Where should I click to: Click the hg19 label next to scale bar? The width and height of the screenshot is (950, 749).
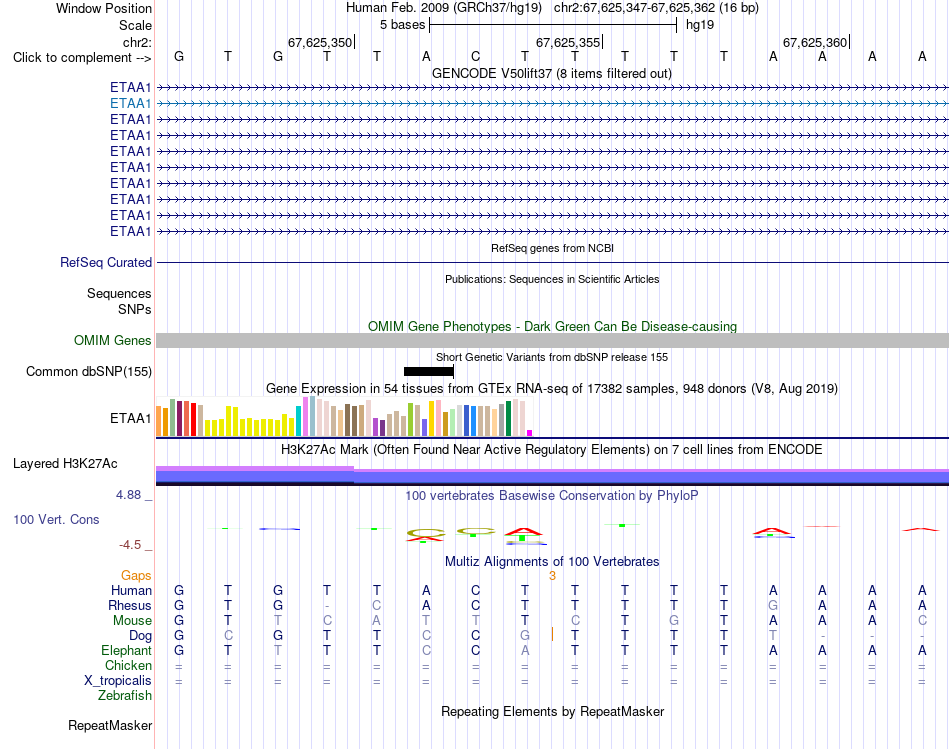pos(700,25)
